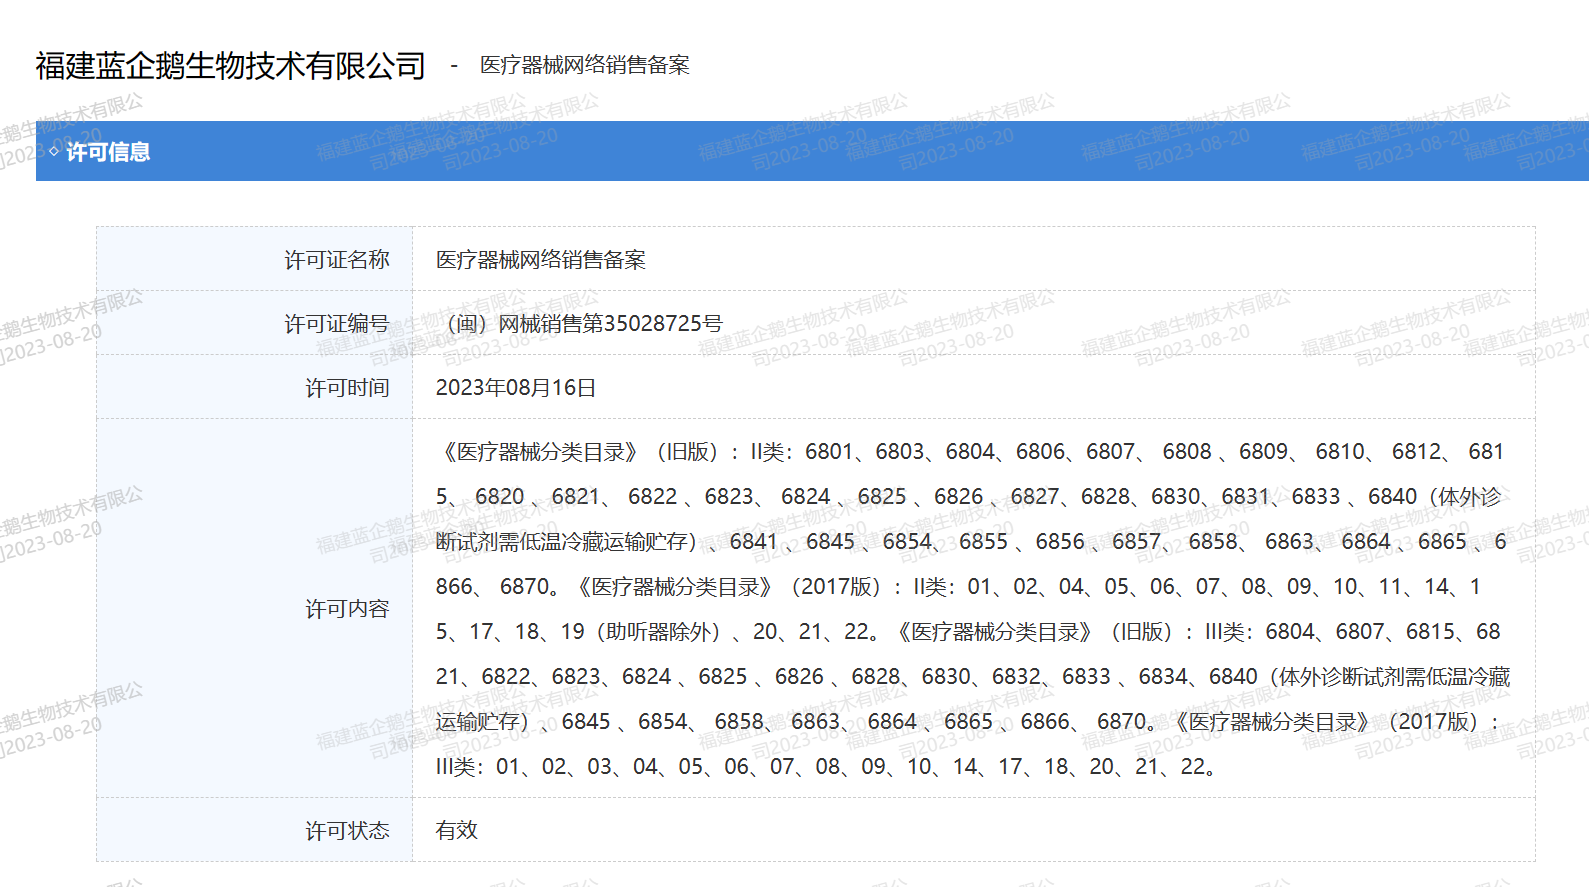The image size is (1589, 887).
Task: Click the license date 2023年08月16日
Action: (515, 388)
